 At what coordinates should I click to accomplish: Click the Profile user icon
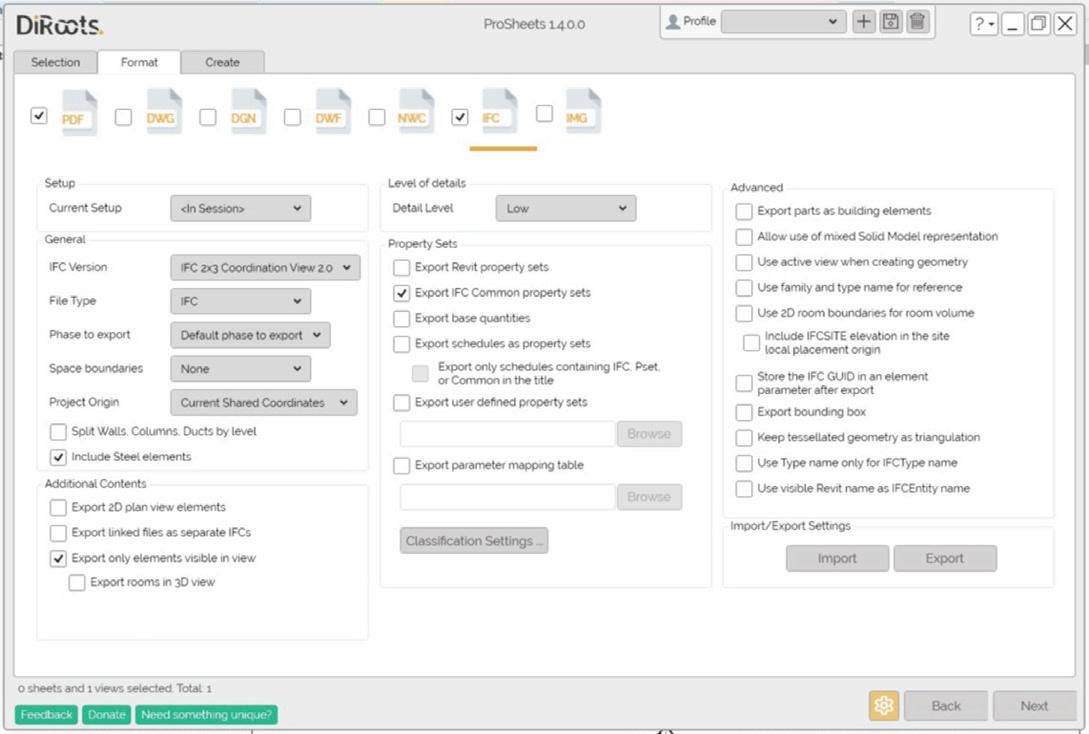[672, 22]
